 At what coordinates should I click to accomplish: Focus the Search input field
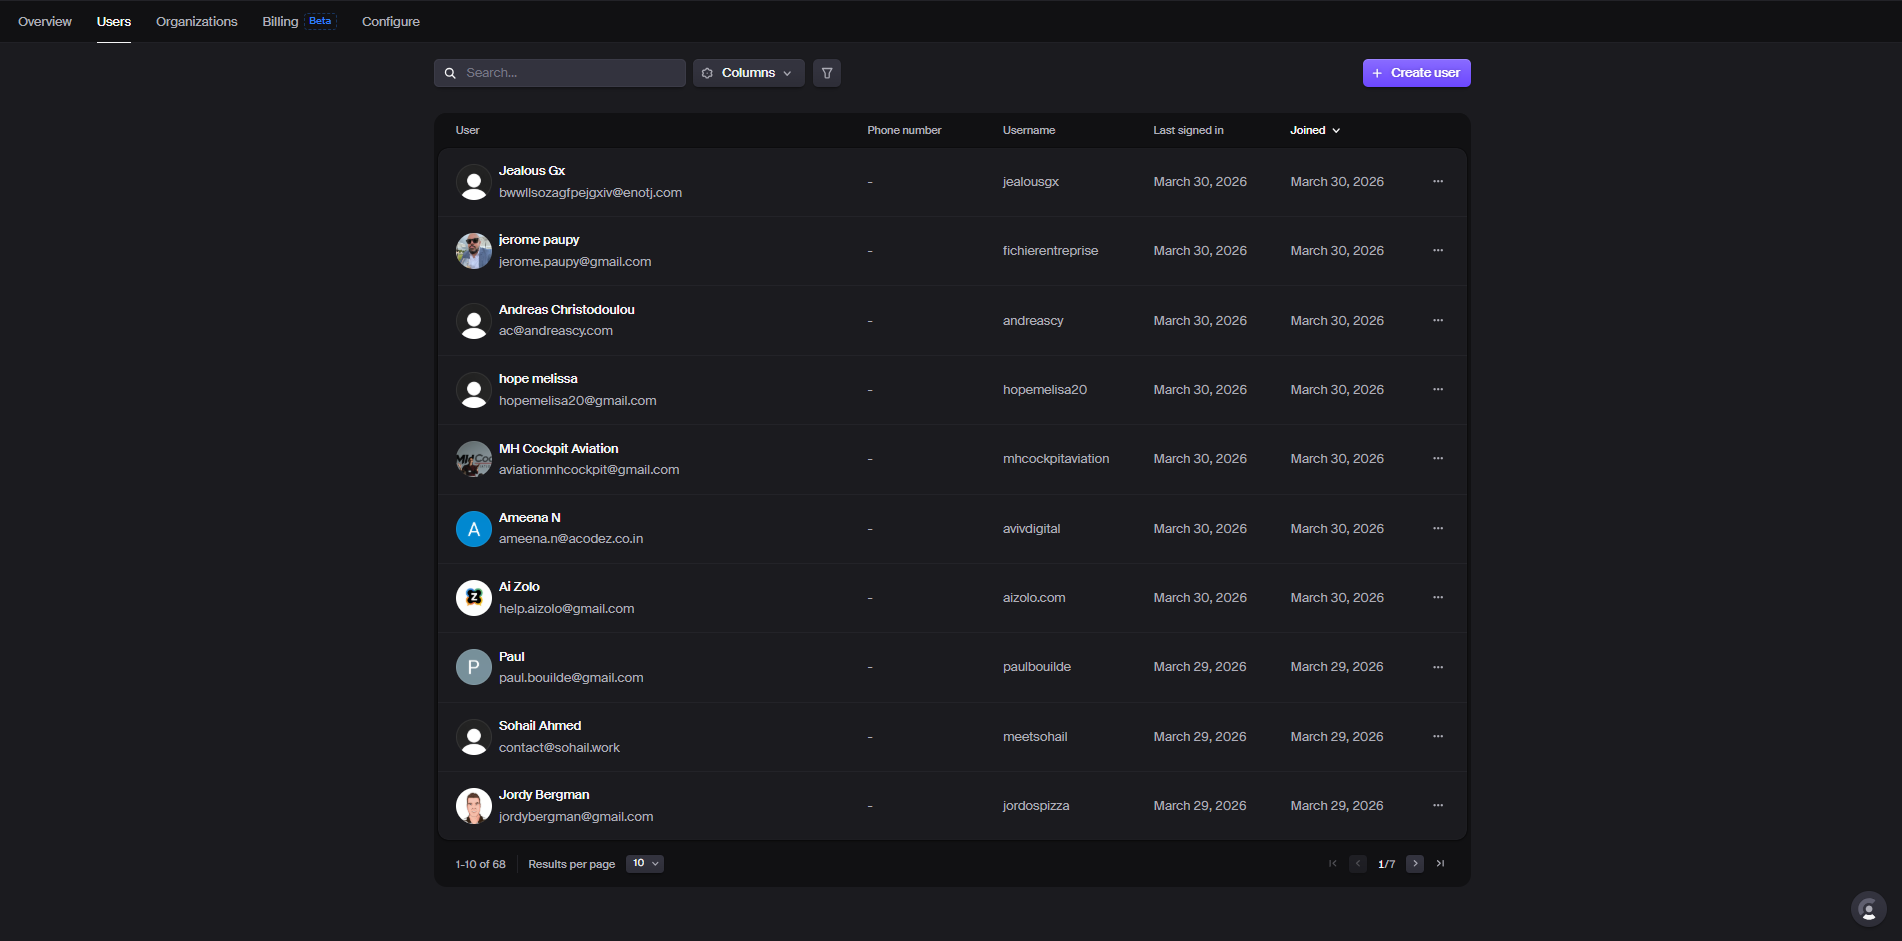(x=570, y=73)
